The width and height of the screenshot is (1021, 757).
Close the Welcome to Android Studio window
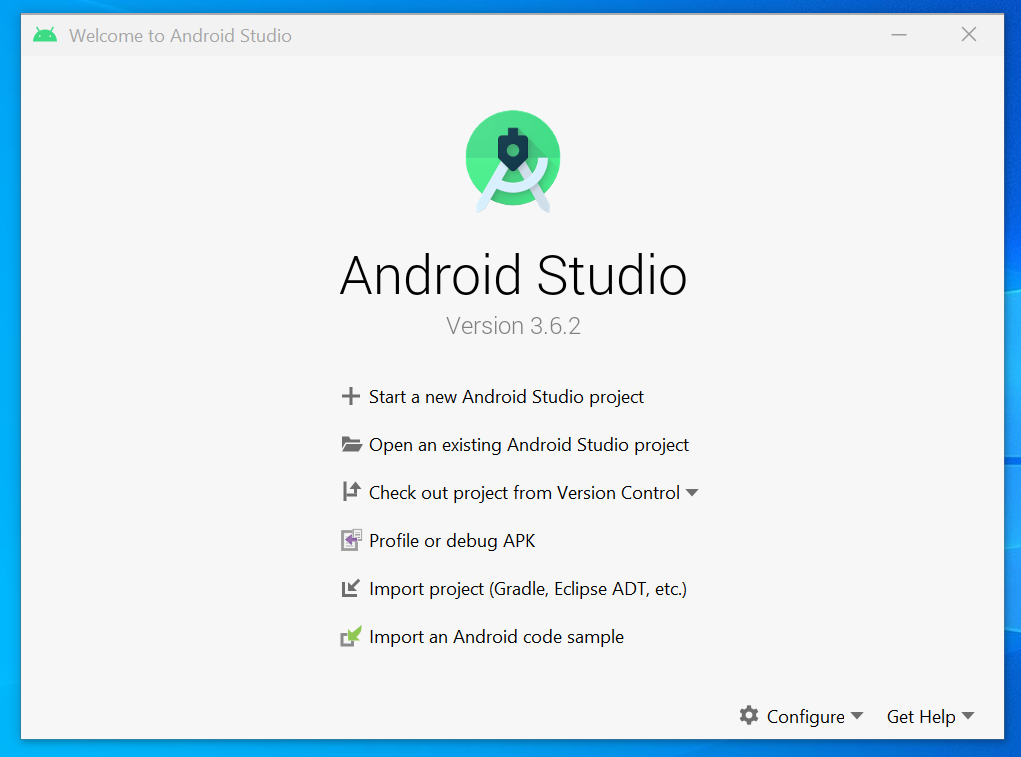969,34
